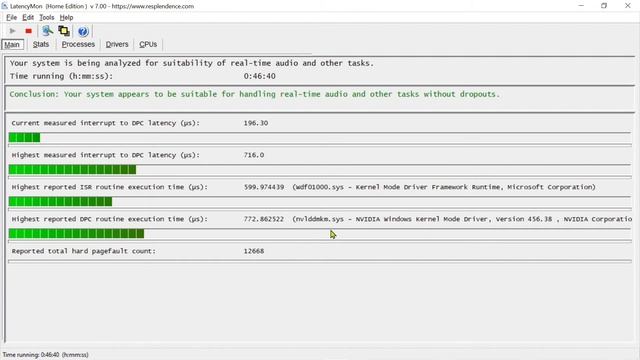The image size is (640, 360).
Task: Click the LatencyMon title bar app icon
Action: (4, 6)
